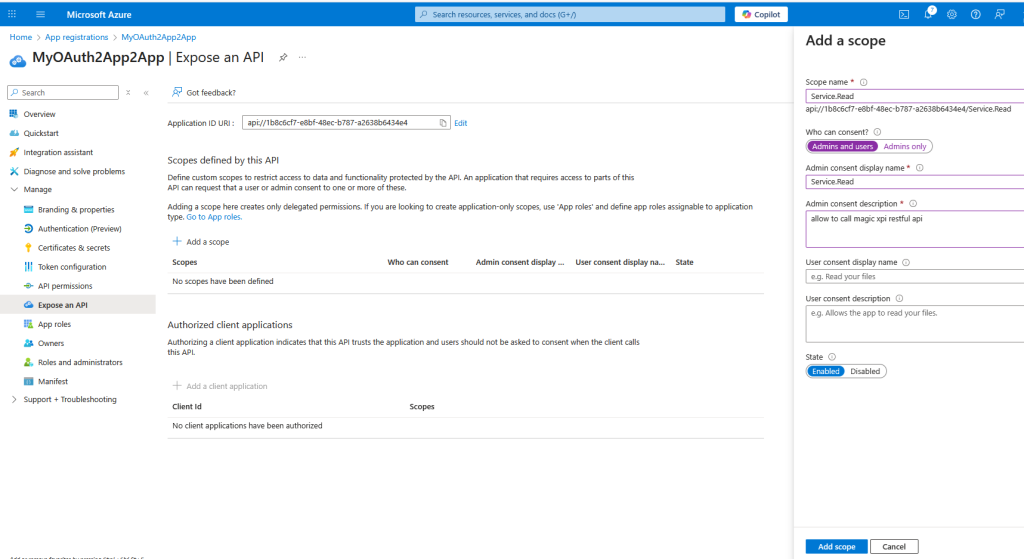Screen dimensions: 1024x559
Task: Open the Settings gear in top bar
Action: pyautogui.click(x=952, y=14)
